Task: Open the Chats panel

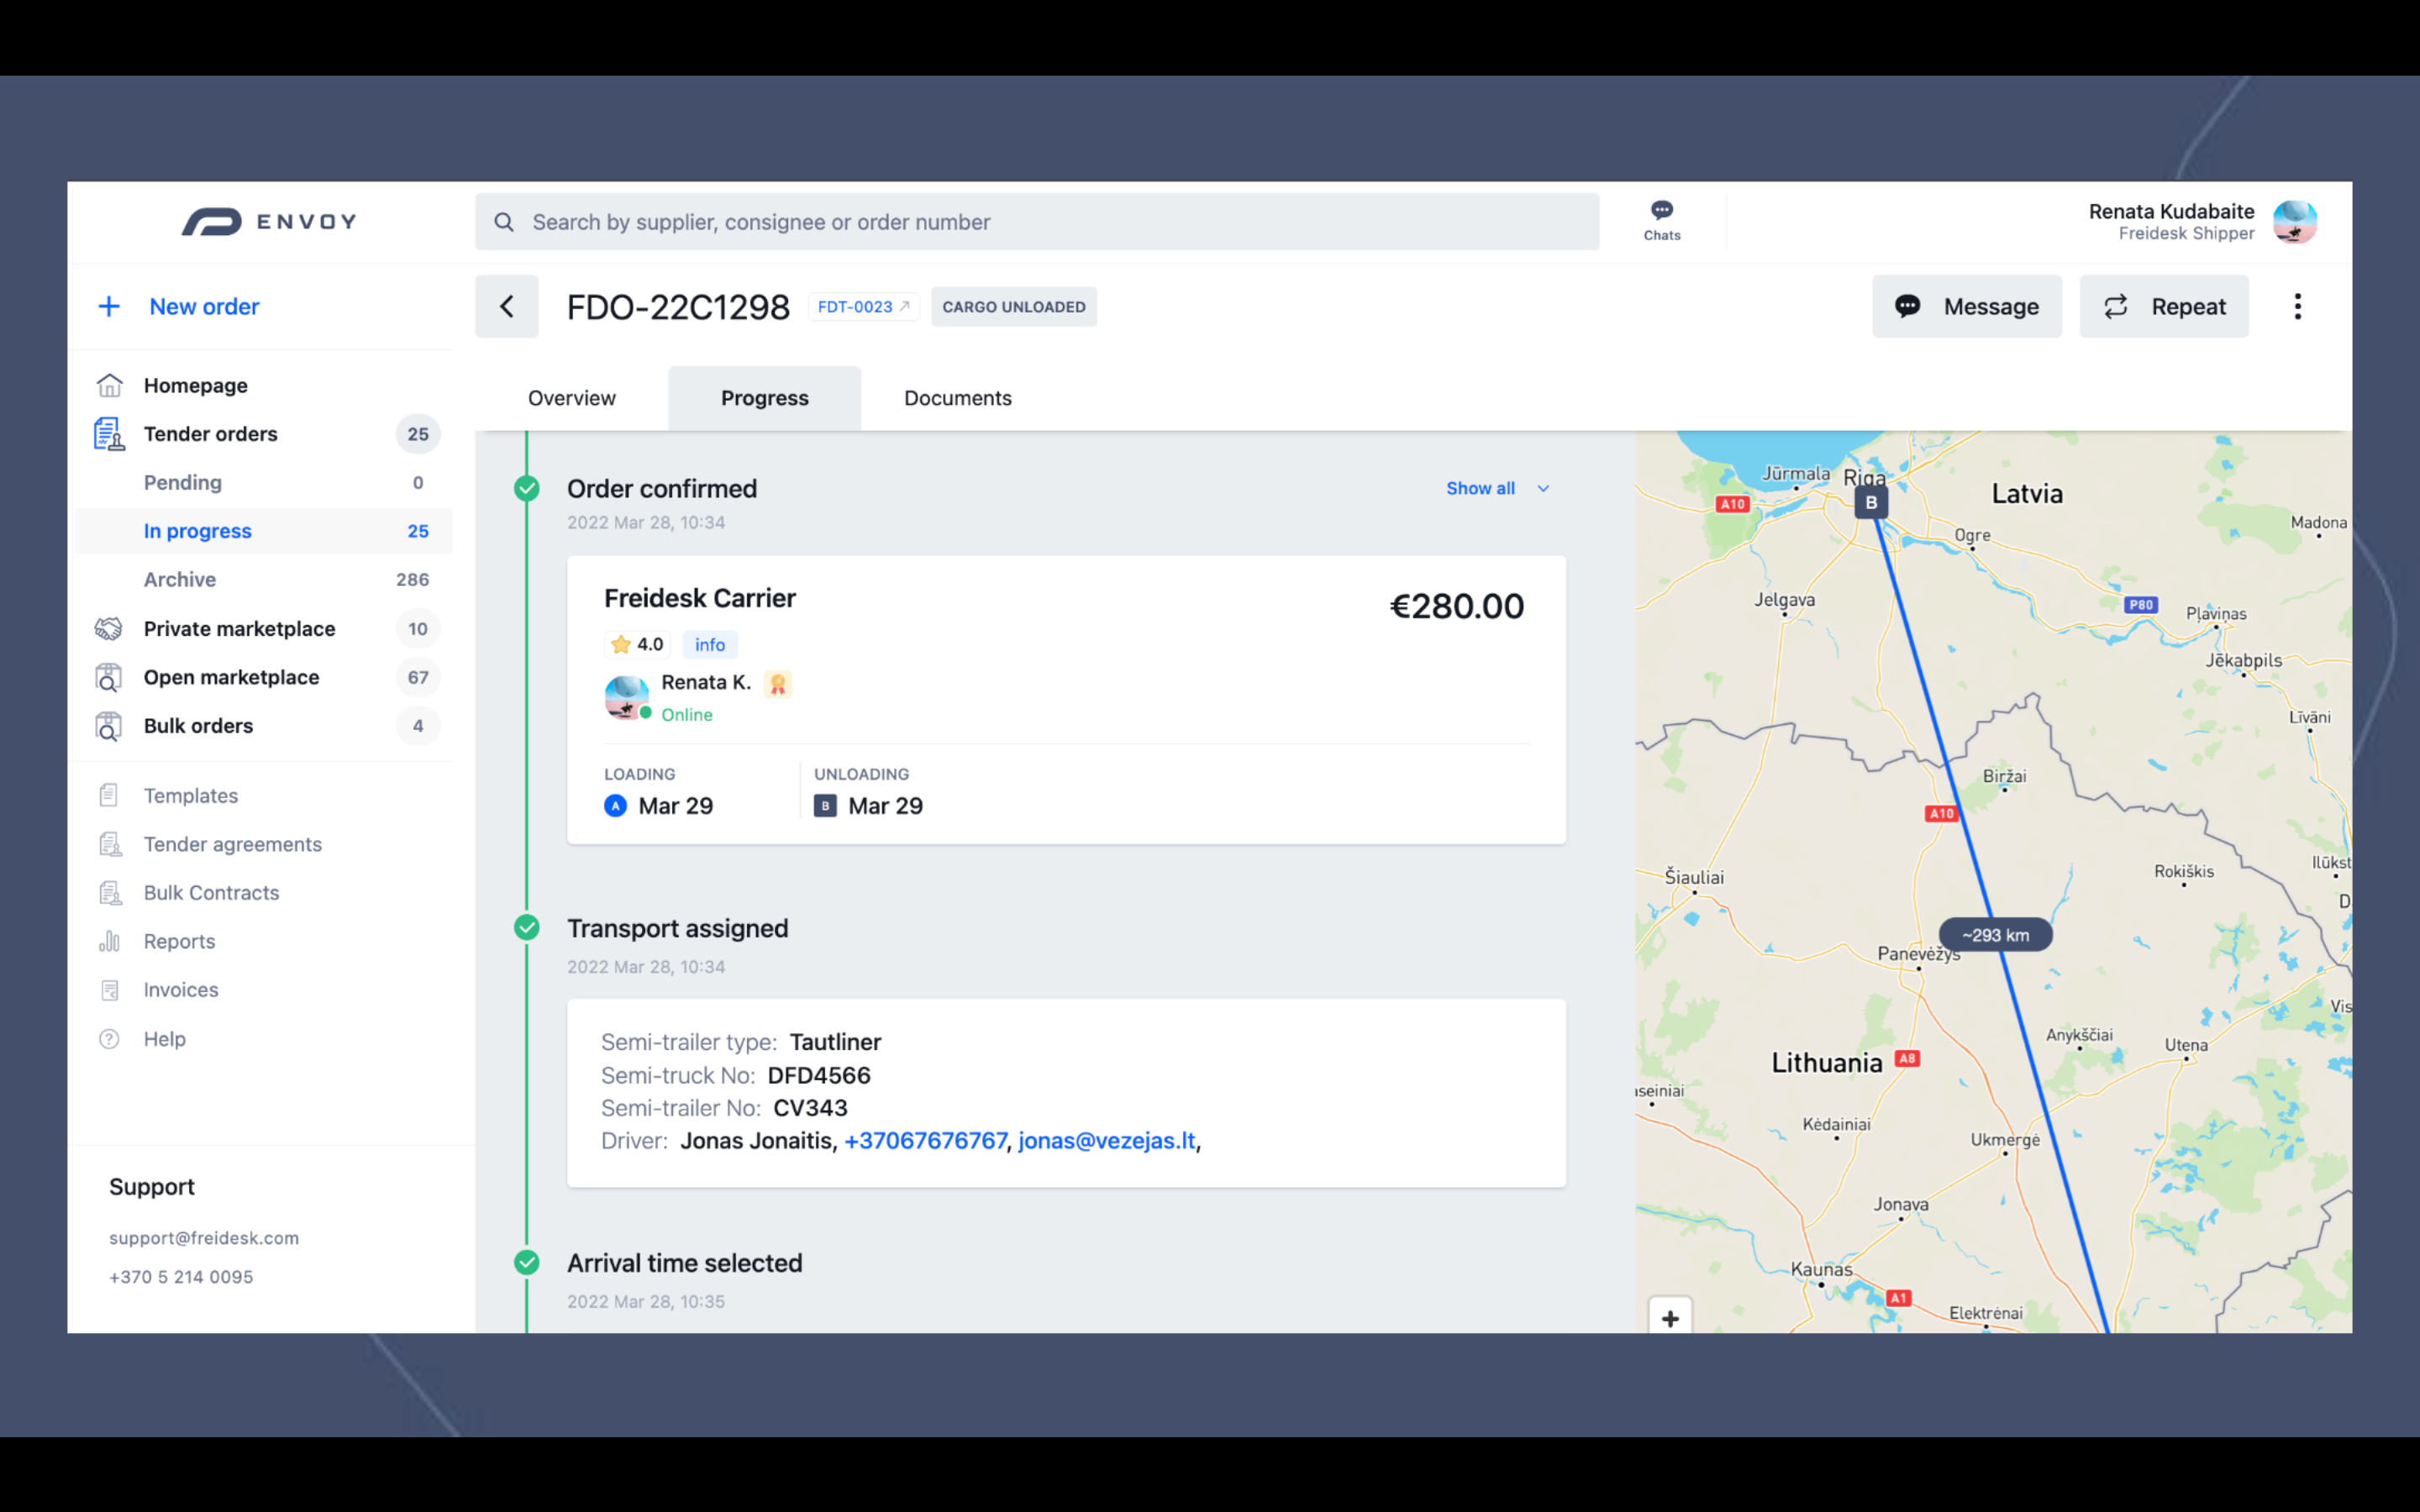Action: pos(1661,220)
